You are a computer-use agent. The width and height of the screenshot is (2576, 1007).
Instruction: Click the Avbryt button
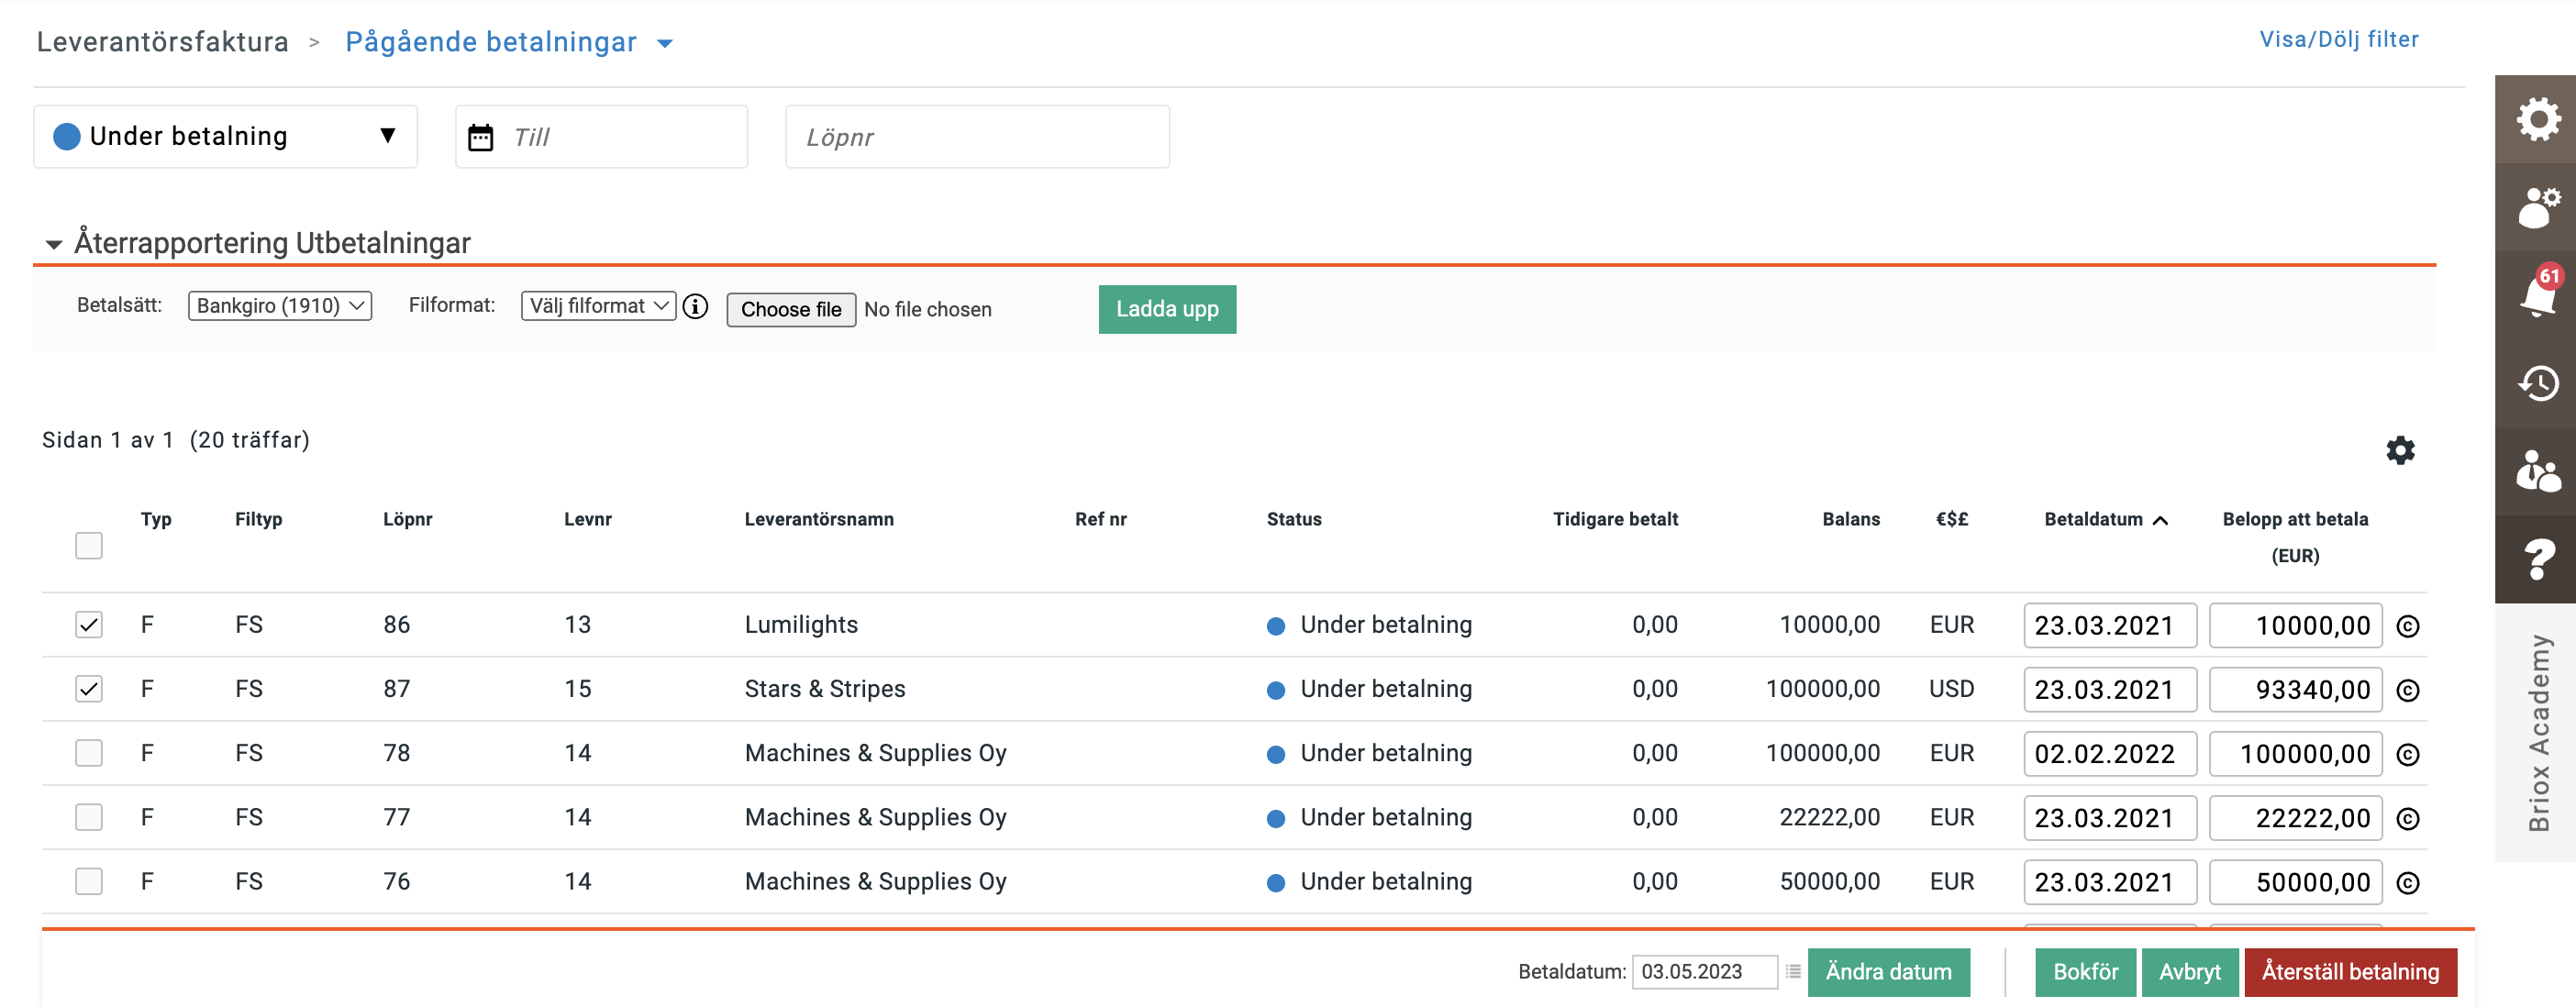(2190, 972)
